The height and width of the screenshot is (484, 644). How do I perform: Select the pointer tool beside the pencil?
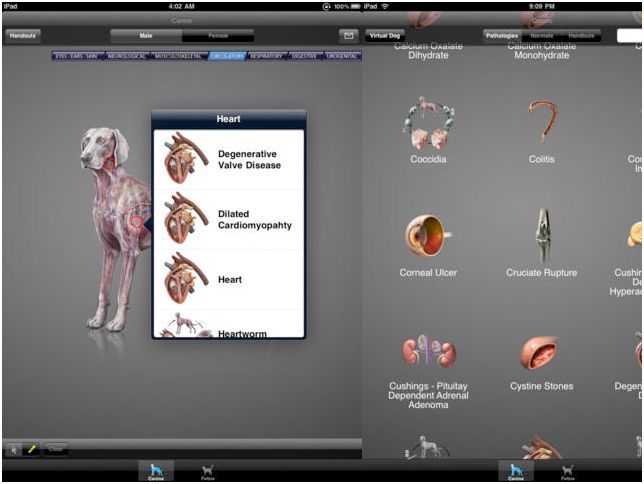click(x=14, y=450)
